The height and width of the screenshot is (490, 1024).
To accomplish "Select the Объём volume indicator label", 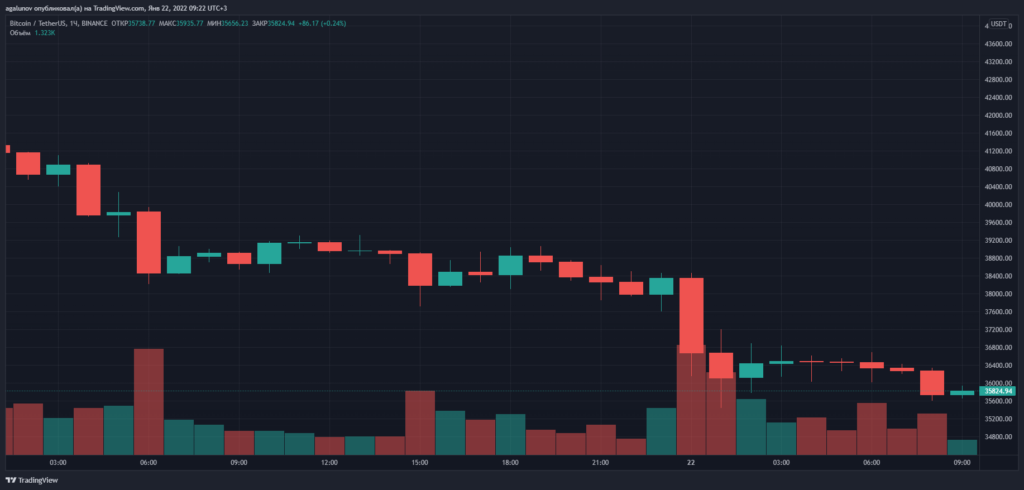I will coord(18,32).
